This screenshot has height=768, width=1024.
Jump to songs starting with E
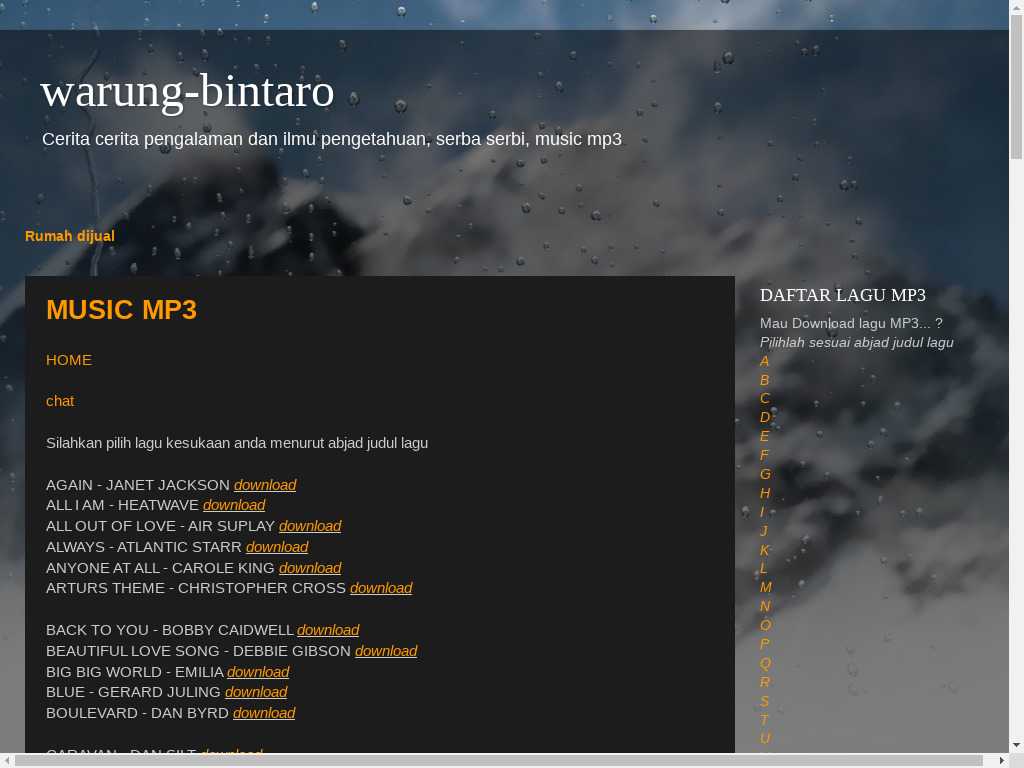(x=765, y=436)
